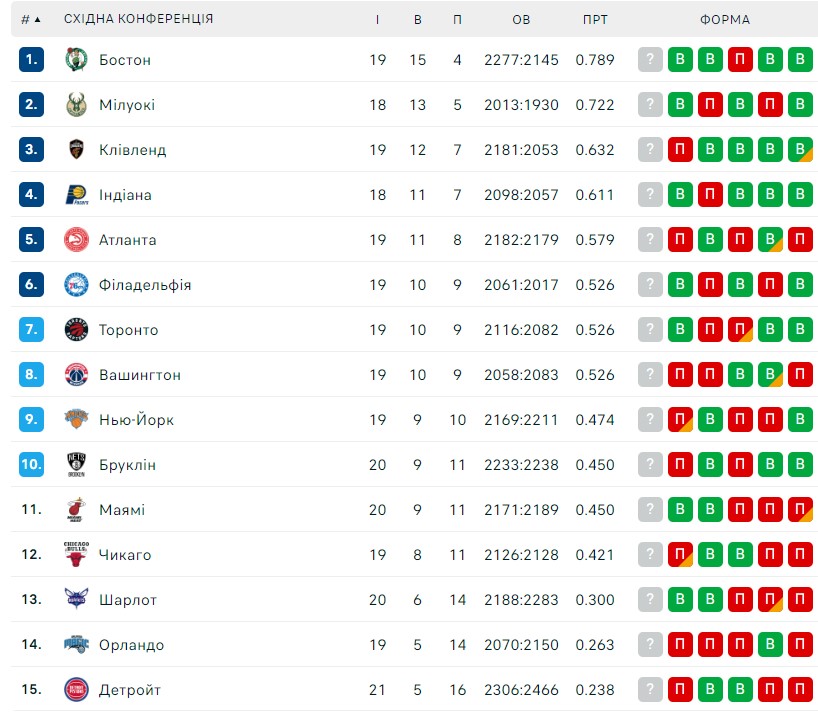Click the ФОРМА column header
818x712 pixels.
pyautogui.click(x=725, y=20)
